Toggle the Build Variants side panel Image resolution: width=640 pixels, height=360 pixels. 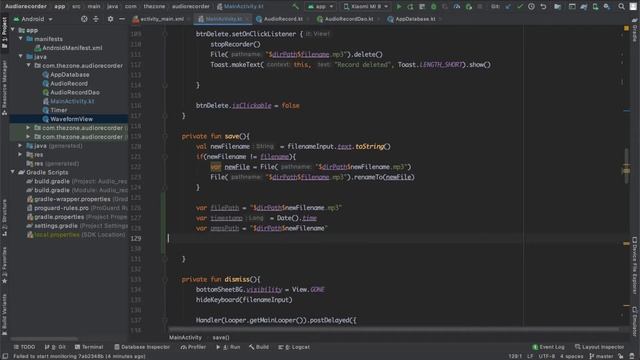click(x=4, y=314)
